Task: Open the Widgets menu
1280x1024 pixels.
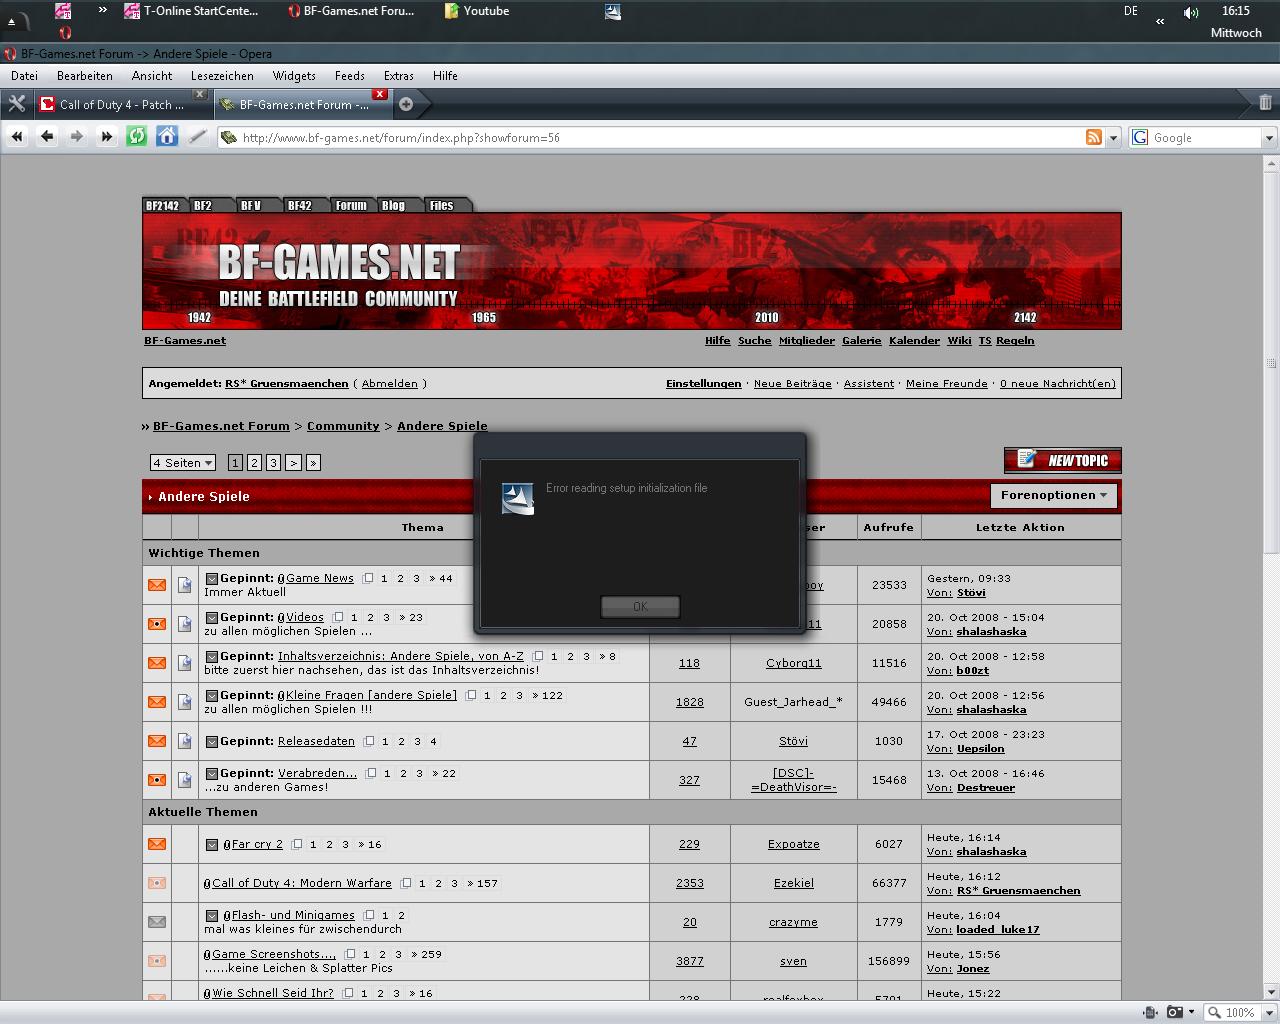Action: click(294, 75)
